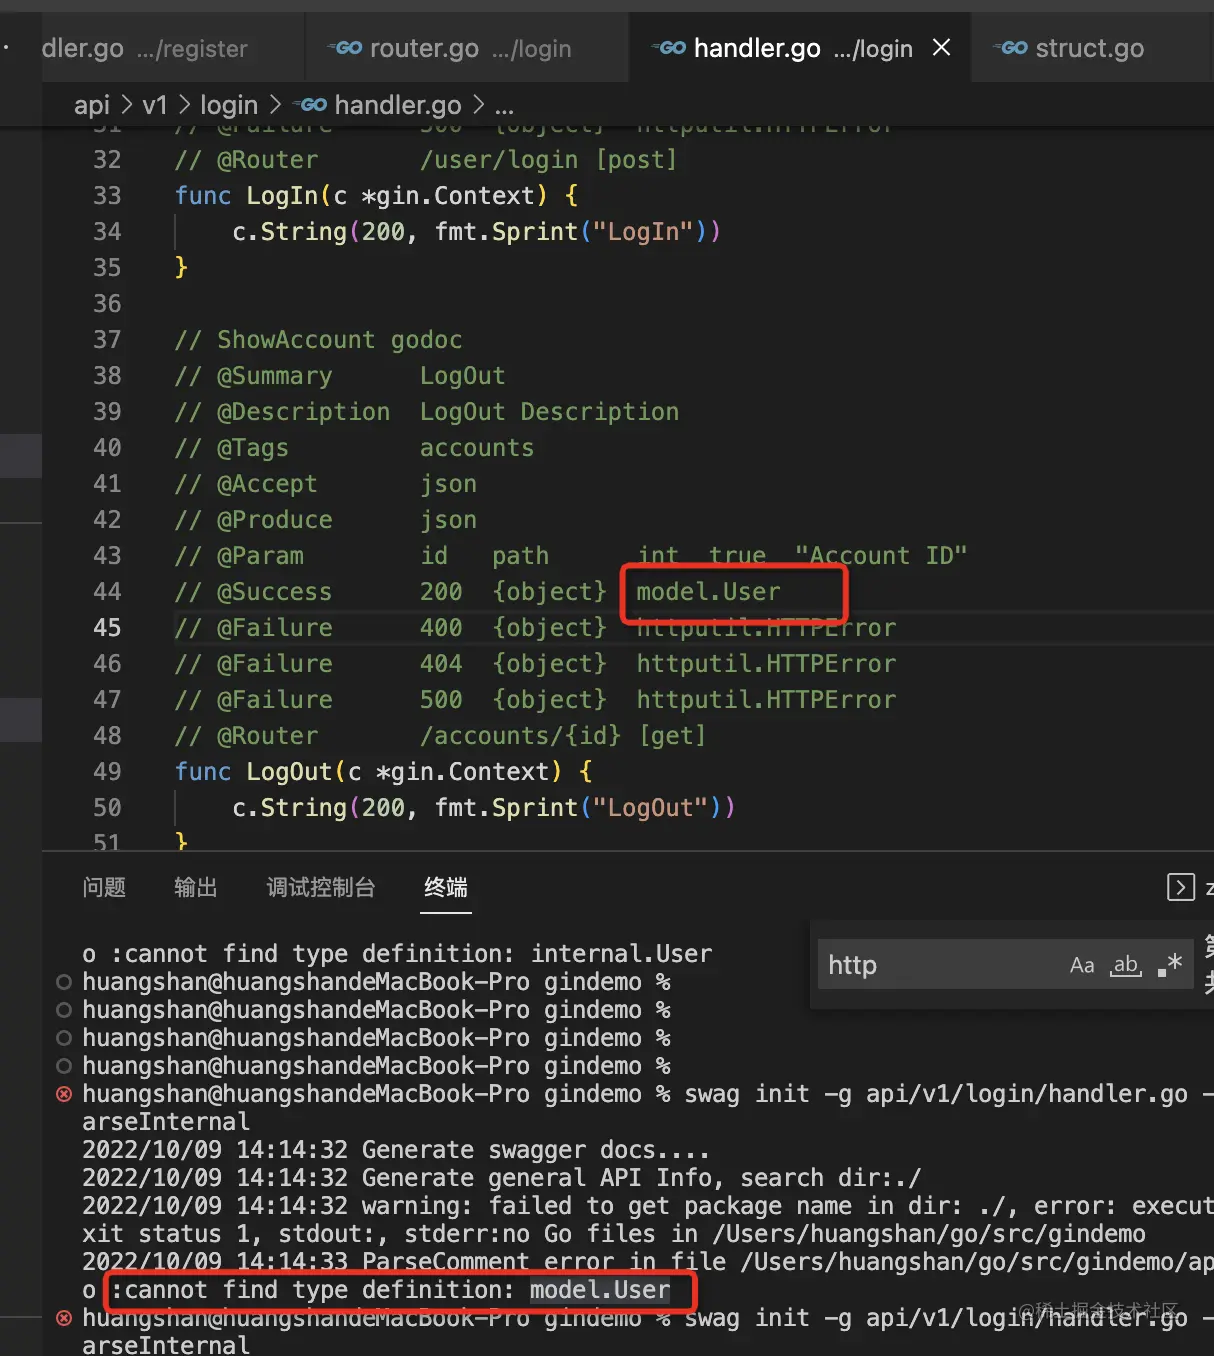
Task: Click first 'swag init -g' command in terminal
Action: [x=768, y=1094]
